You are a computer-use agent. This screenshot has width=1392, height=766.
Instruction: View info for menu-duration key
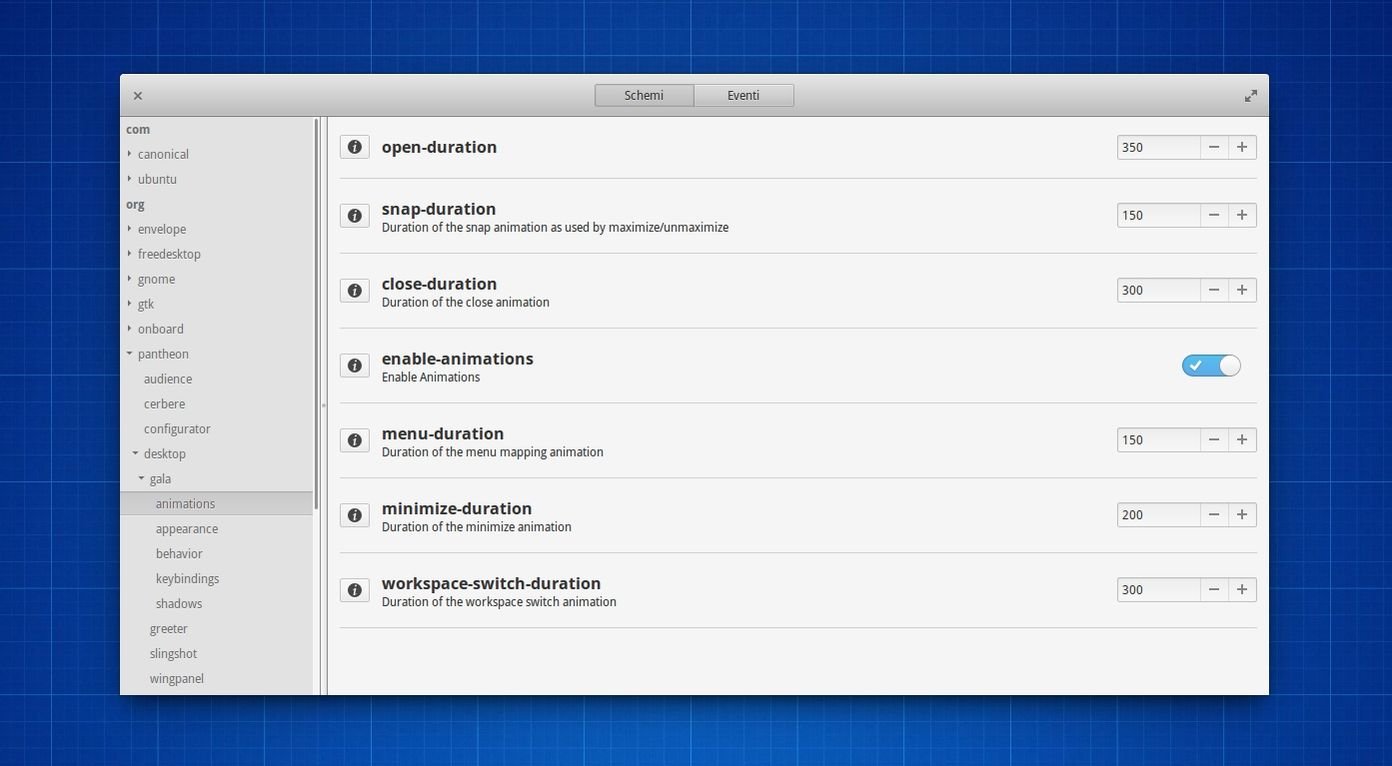coord(354,441)
